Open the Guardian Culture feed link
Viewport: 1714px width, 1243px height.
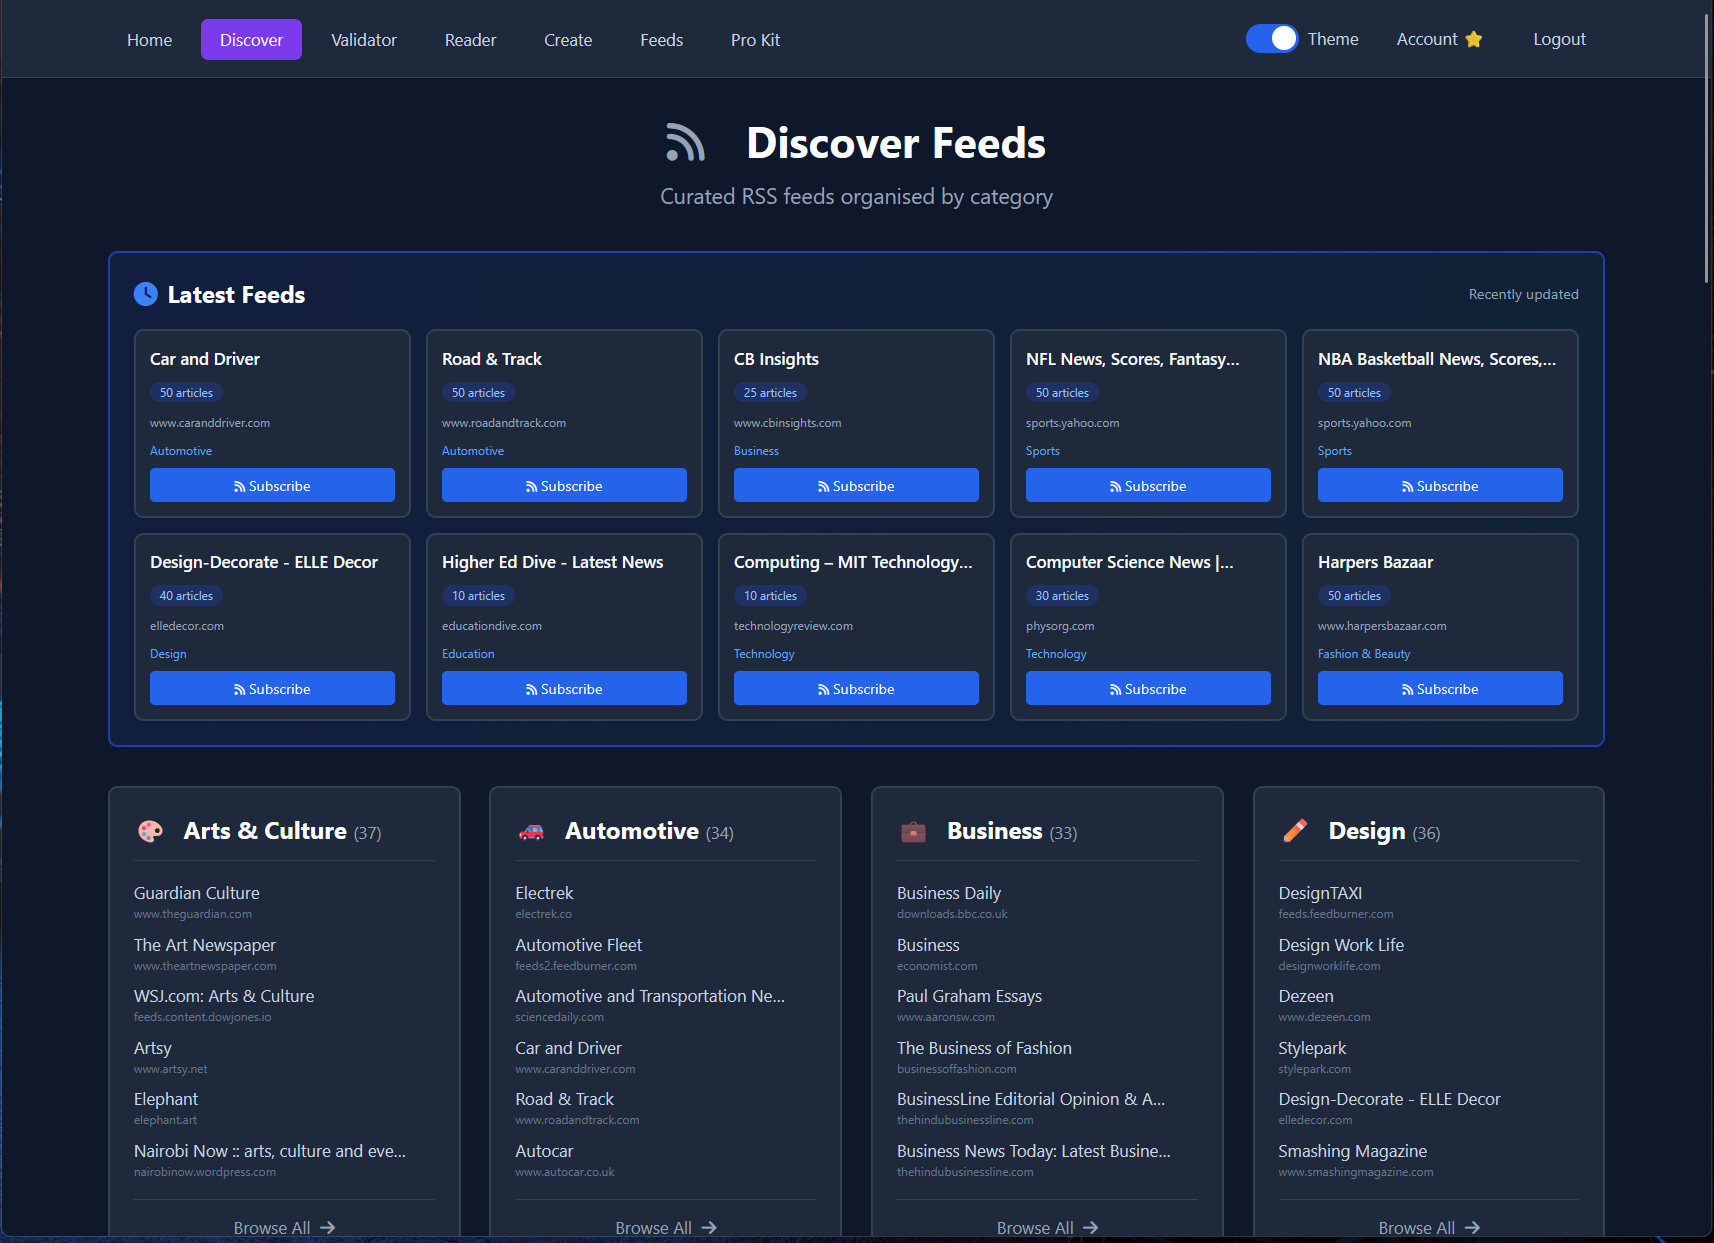pyautogui.click(x=196, y=893)
